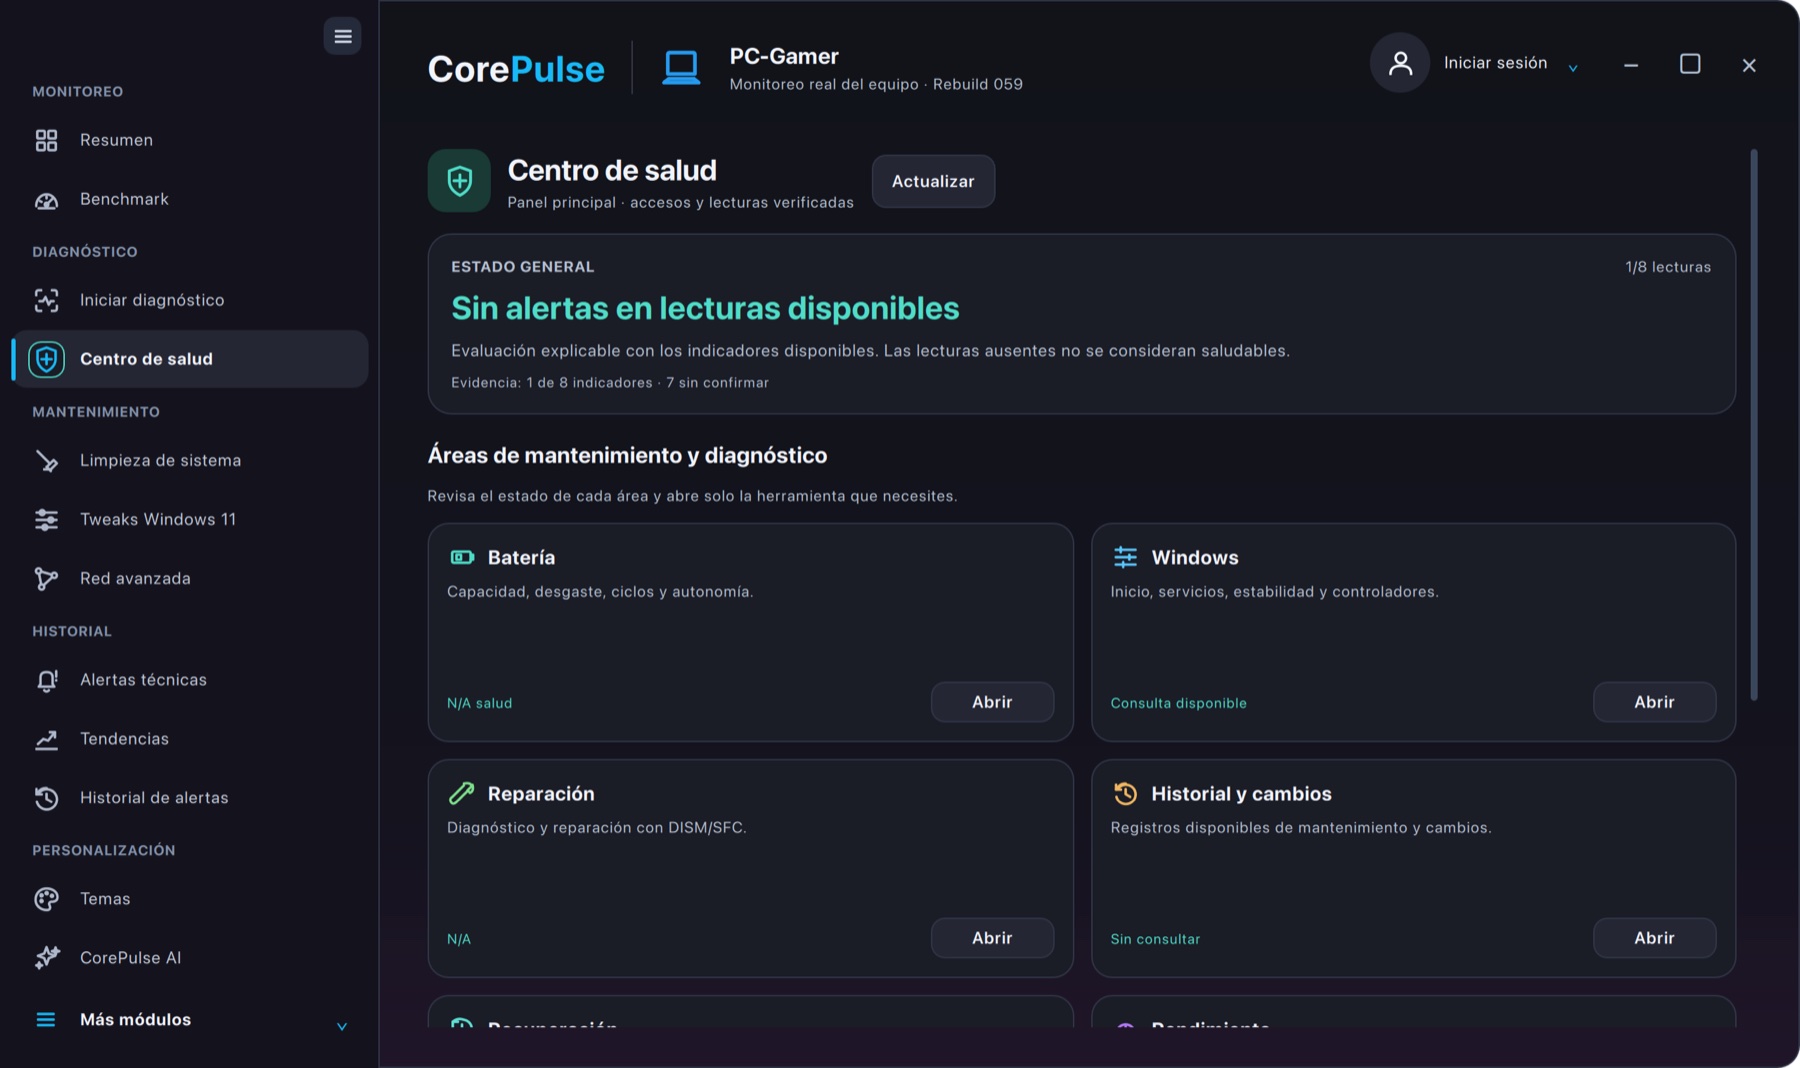Screen dimensions: 1800x1068
Task: Select Tweaks Windows 11 in sidebar
Action: pos(190,520)
